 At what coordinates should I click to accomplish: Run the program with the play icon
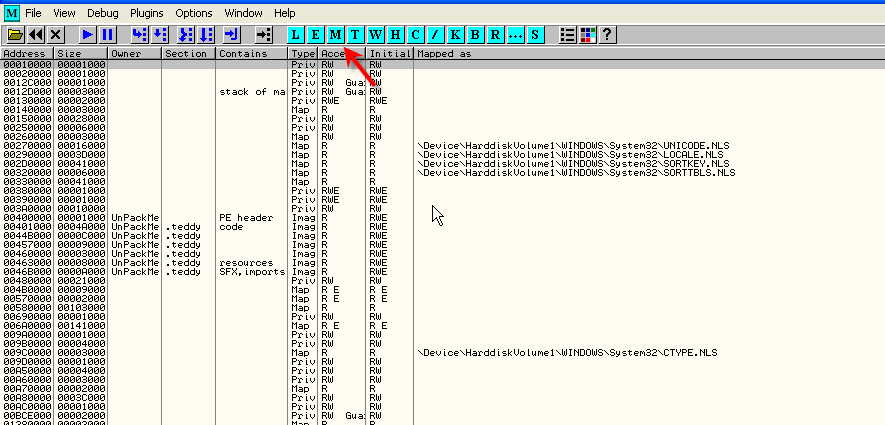pyautogui.click(x=88, y=34)
